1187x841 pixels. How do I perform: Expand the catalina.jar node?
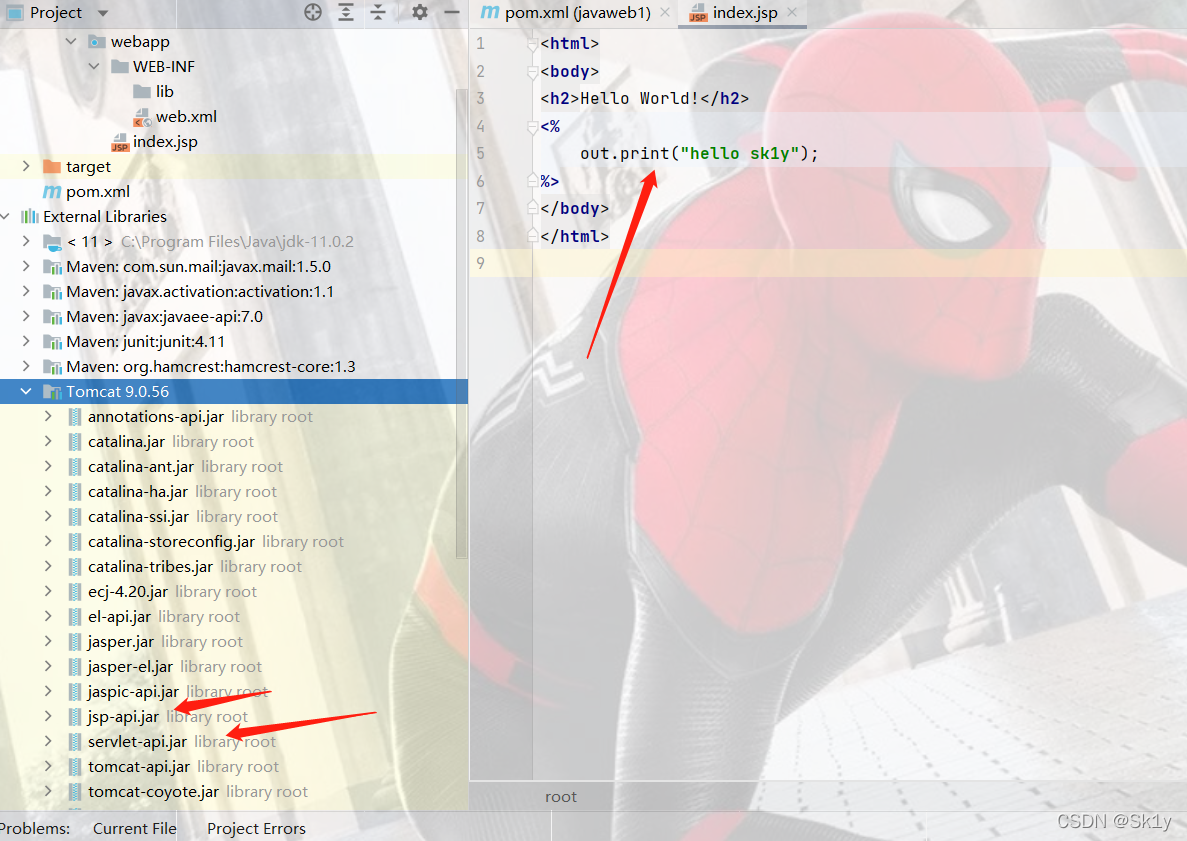point(48,441)
